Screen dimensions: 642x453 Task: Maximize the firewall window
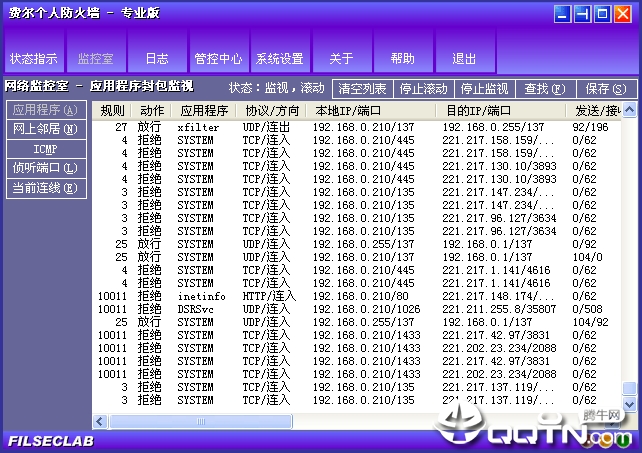tap(602, 14)
